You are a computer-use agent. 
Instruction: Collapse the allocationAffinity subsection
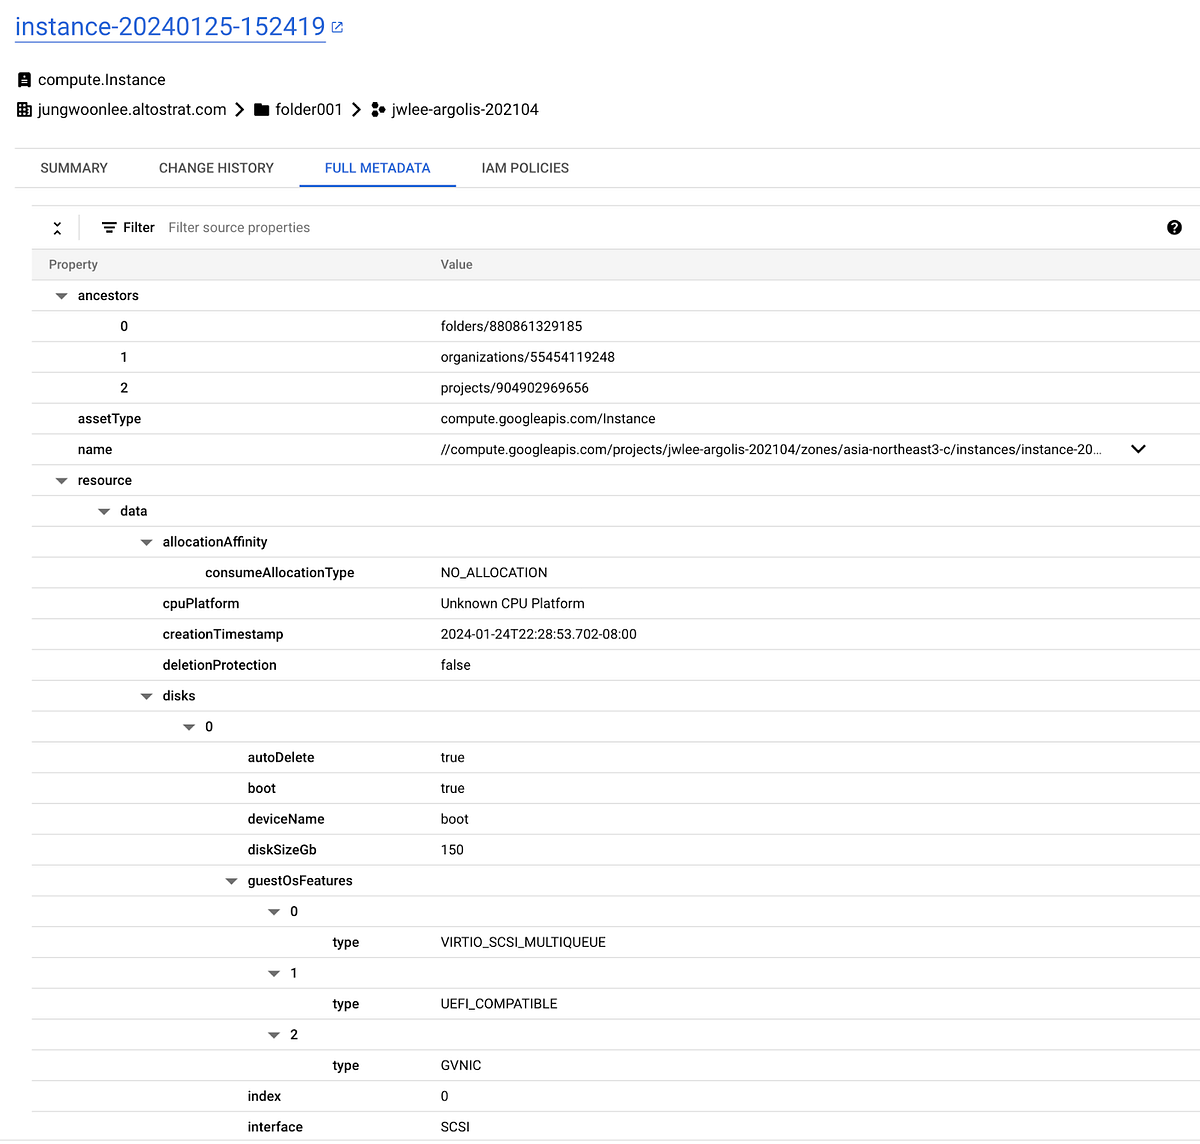[146, 541]
